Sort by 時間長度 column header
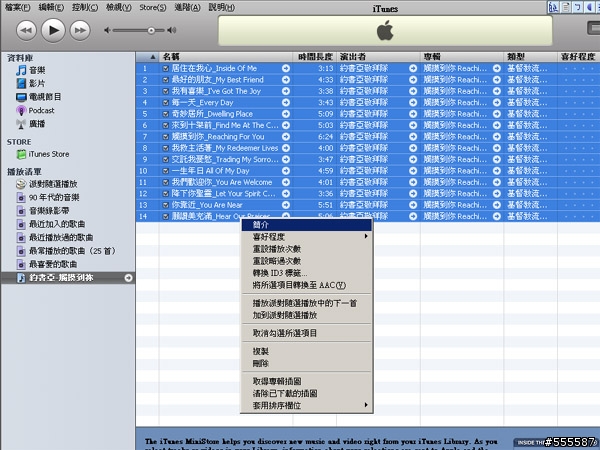The image size is (600, 450). click(315, 57)
